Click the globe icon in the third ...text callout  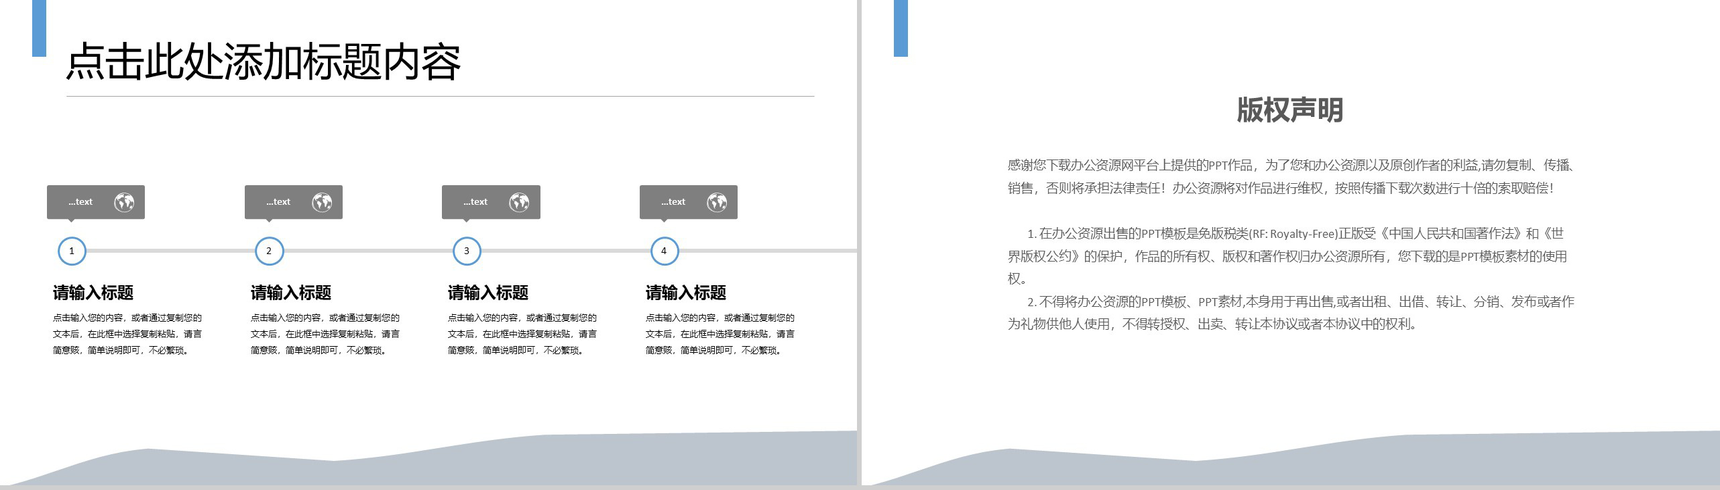[x=519, y=202]
